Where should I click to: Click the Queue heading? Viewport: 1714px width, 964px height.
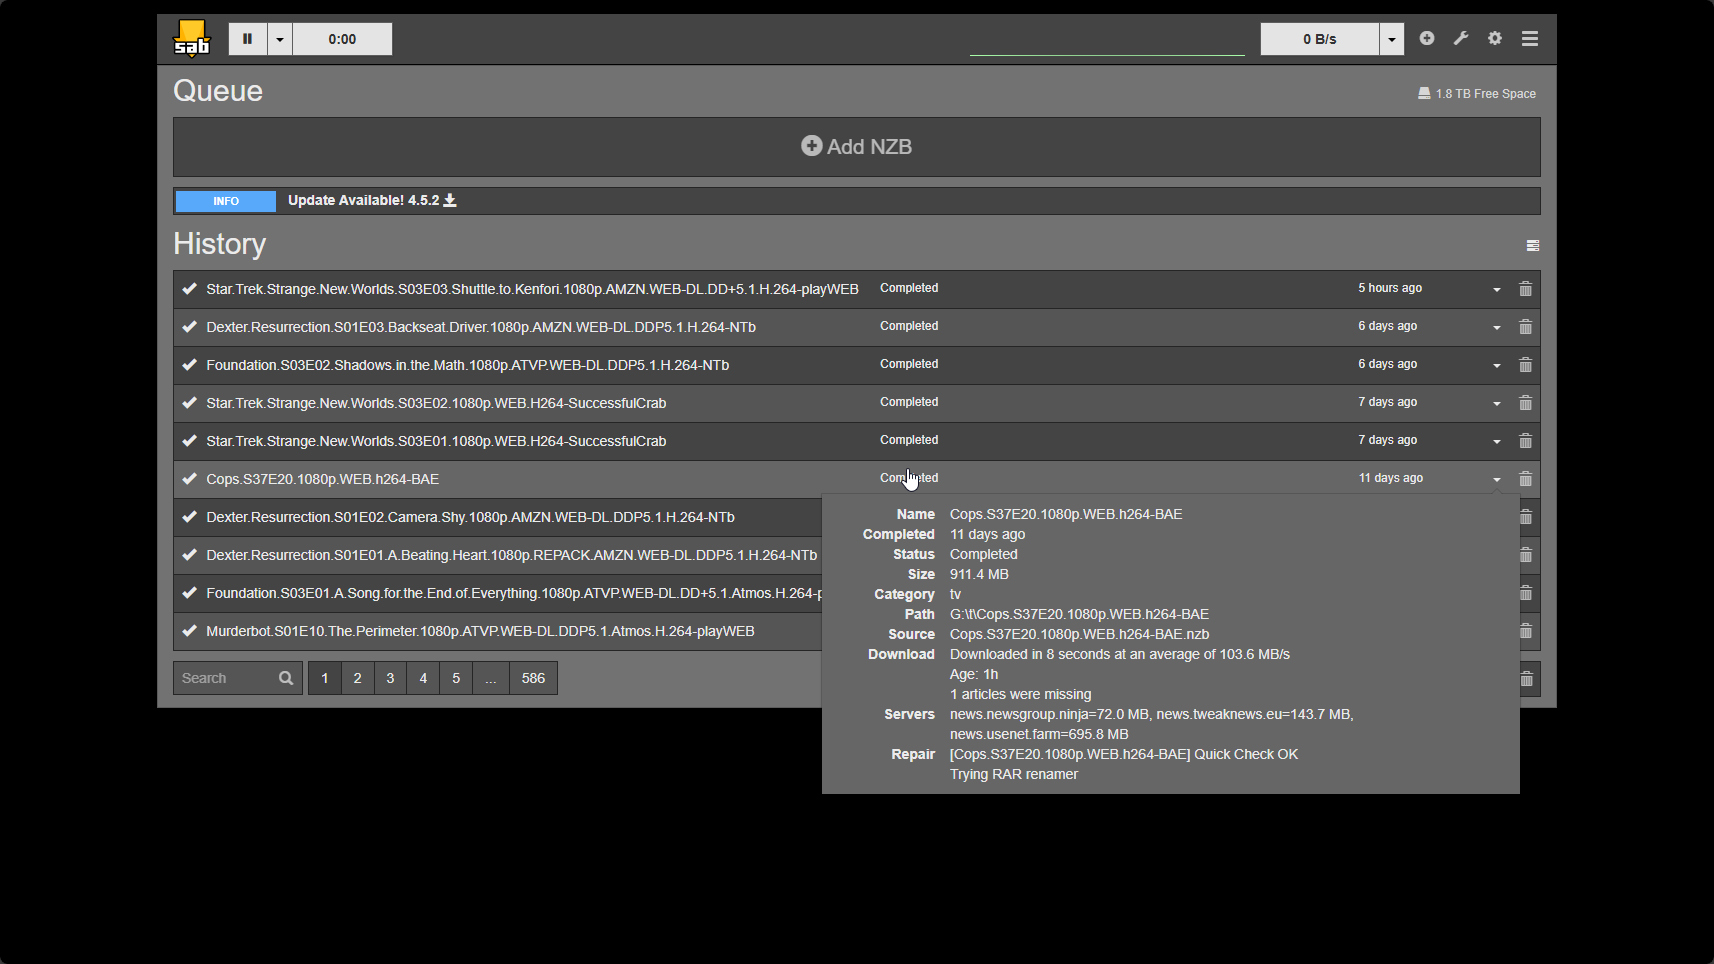pos(218,91)
